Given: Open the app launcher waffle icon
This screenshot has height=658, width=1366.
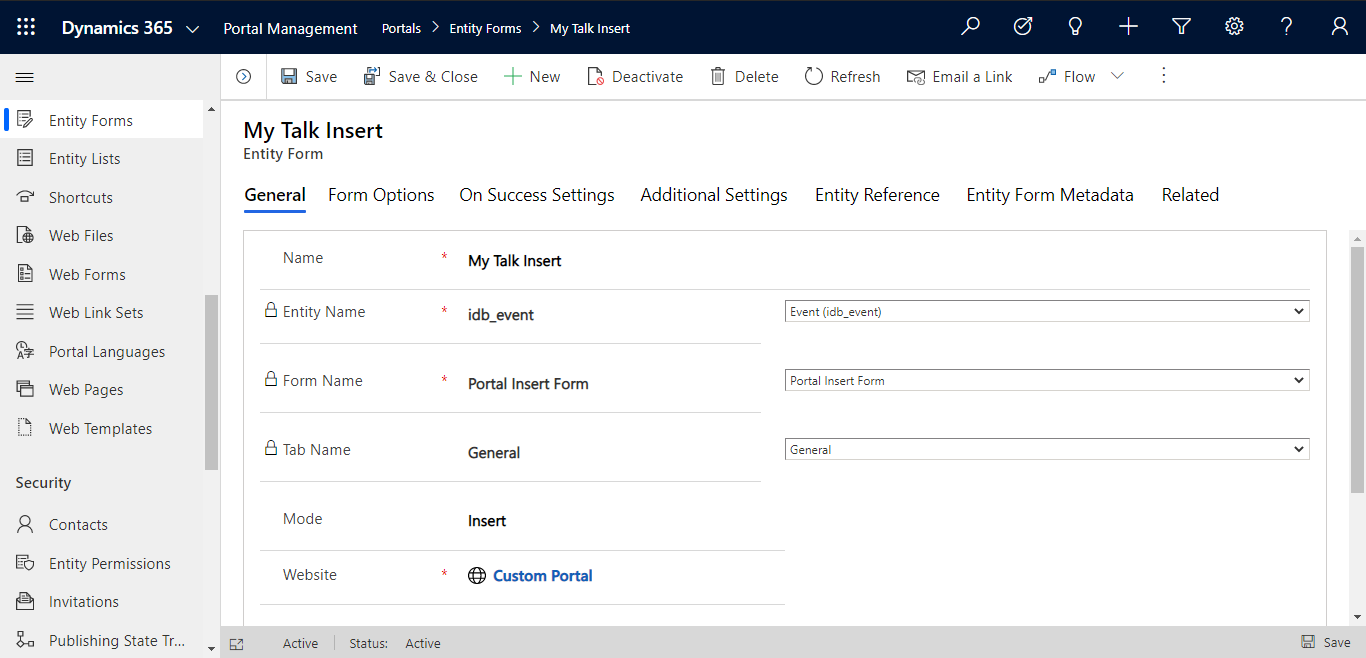Looking at the screenshot, I should point(26,27).
